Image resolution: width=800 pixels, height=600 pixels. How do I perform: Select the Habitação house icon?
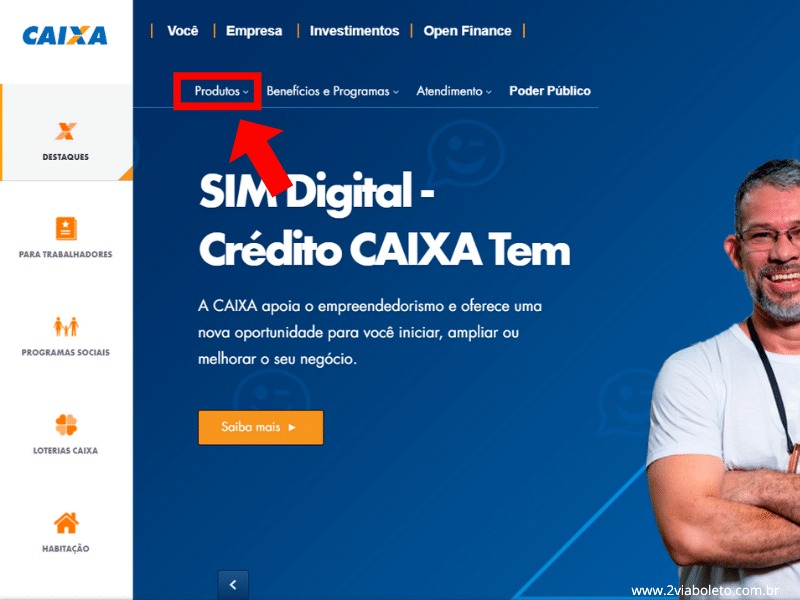66,522
